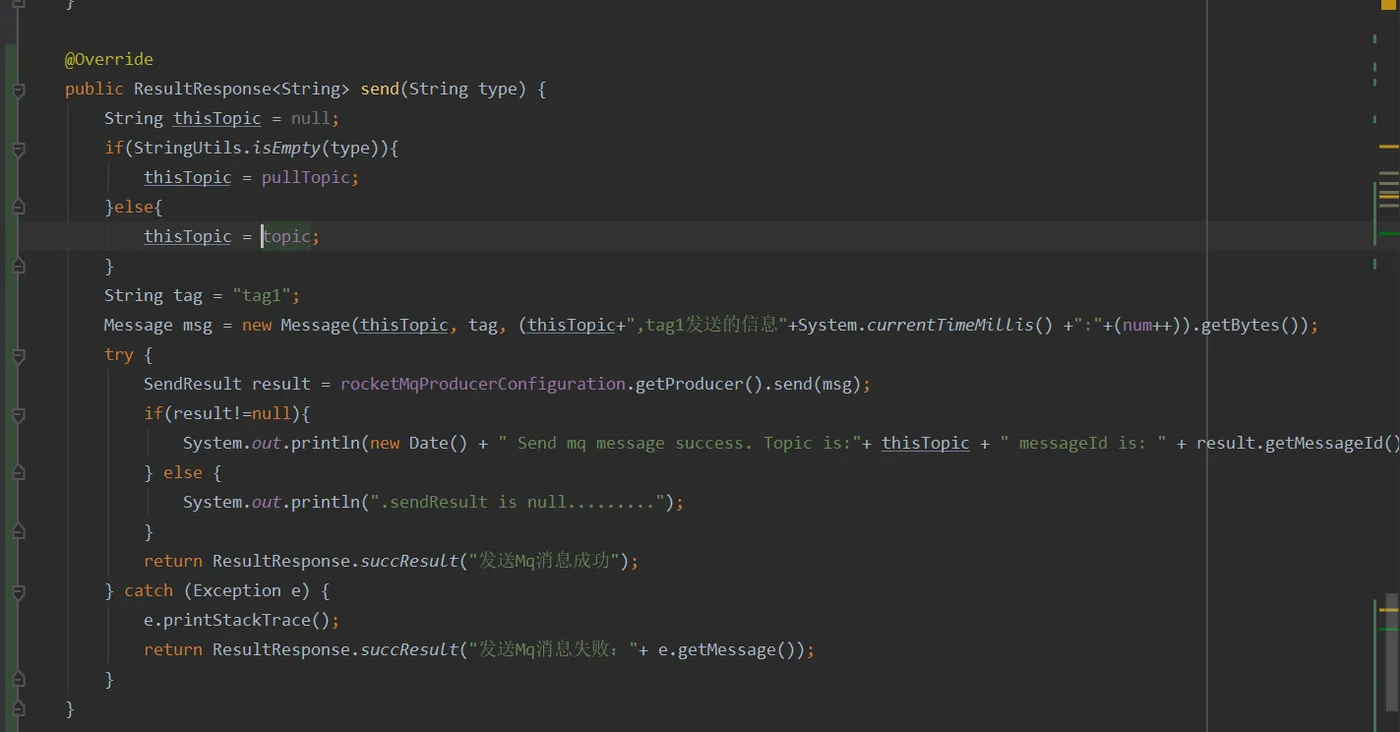Click println on the sendResult is null line
The width and height of the screenshot is (1400, 732).
(326, 502)
